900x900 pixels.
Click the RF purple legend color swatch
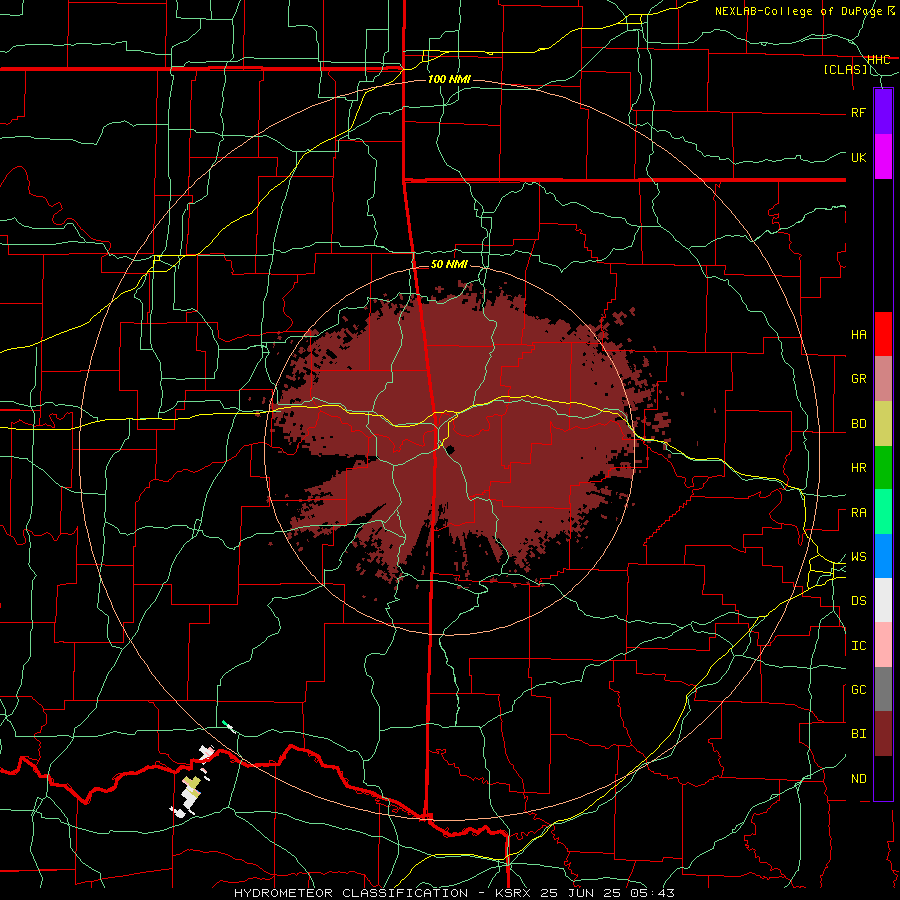tap(882, 112)
